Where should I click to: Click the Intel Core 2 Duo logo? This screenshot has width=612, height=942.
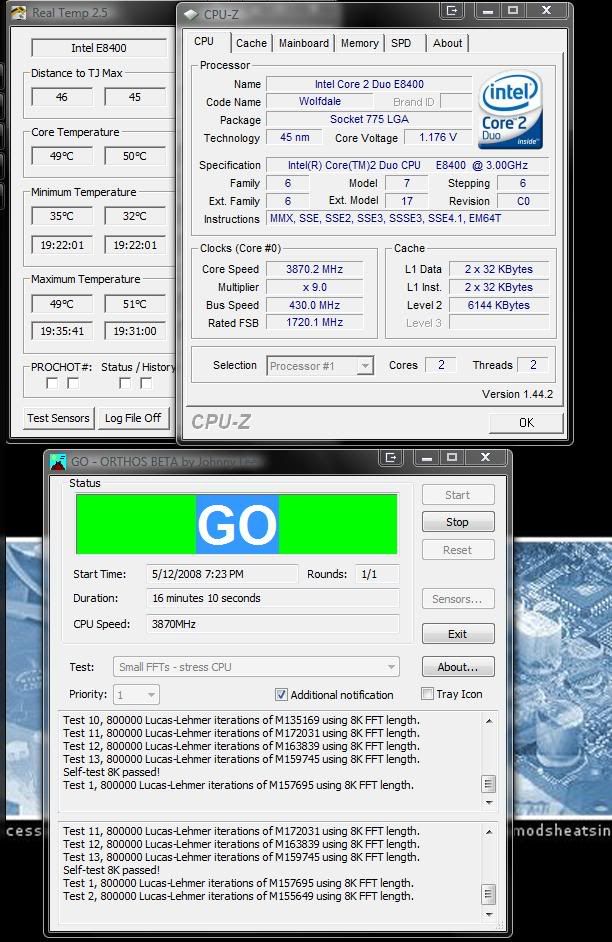(x=511, y=109)
